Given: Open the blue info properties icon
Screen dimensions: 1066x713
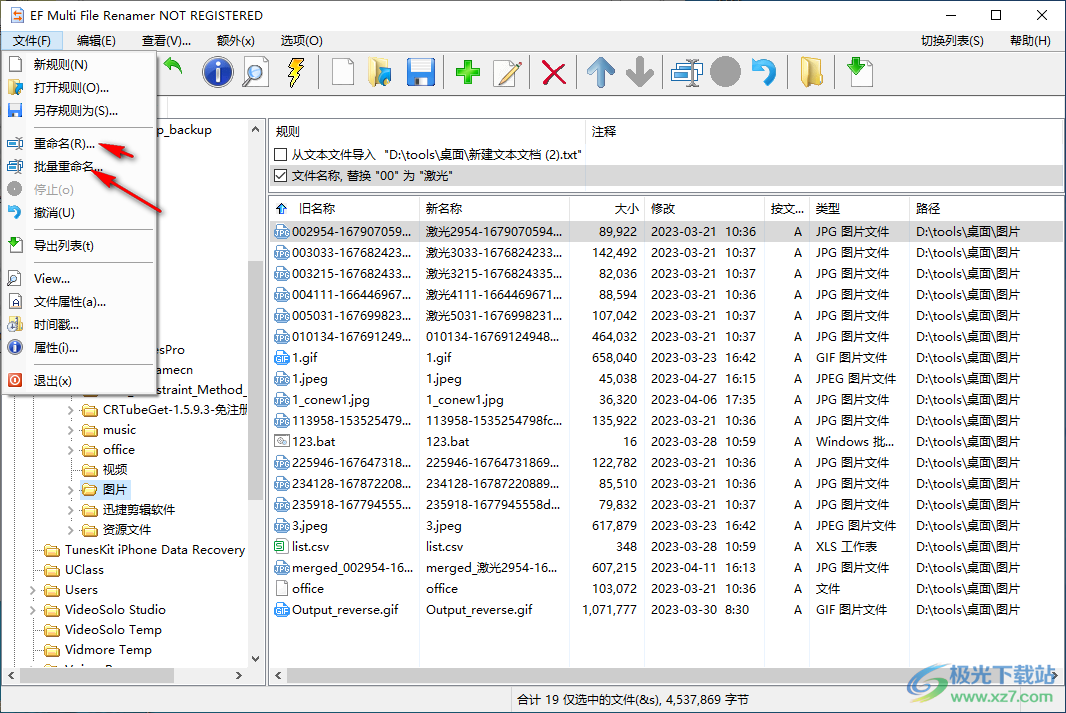Looking at the screenshot, I should pyautogui.click(x=218, y=72).
